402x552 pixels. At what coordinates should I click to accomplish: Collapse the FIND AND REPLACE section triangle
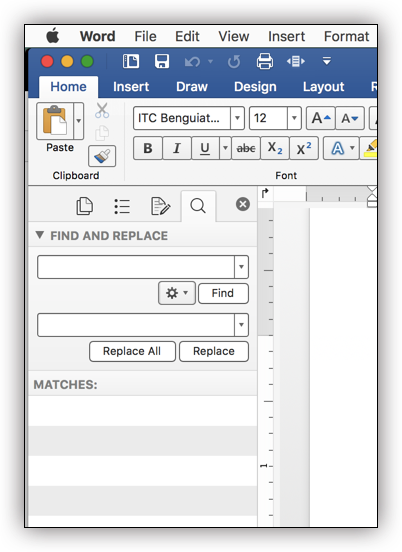coord(40,235)
